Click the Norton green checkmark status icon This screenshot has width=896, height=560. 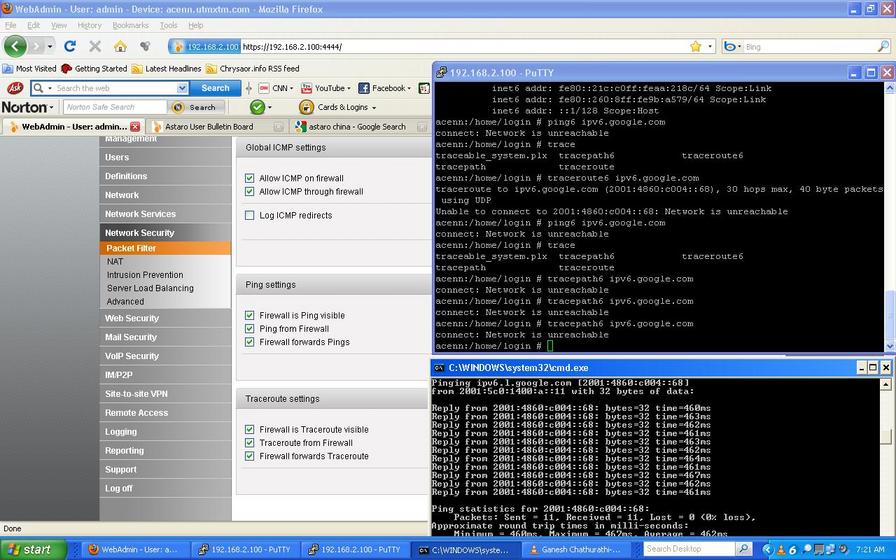tap(256, 107)
